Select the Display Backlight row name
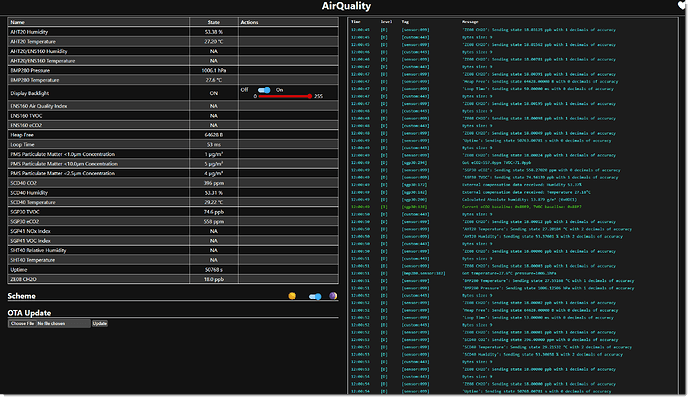Viewport: 690px width, 398px height. [x=29, y=93]
